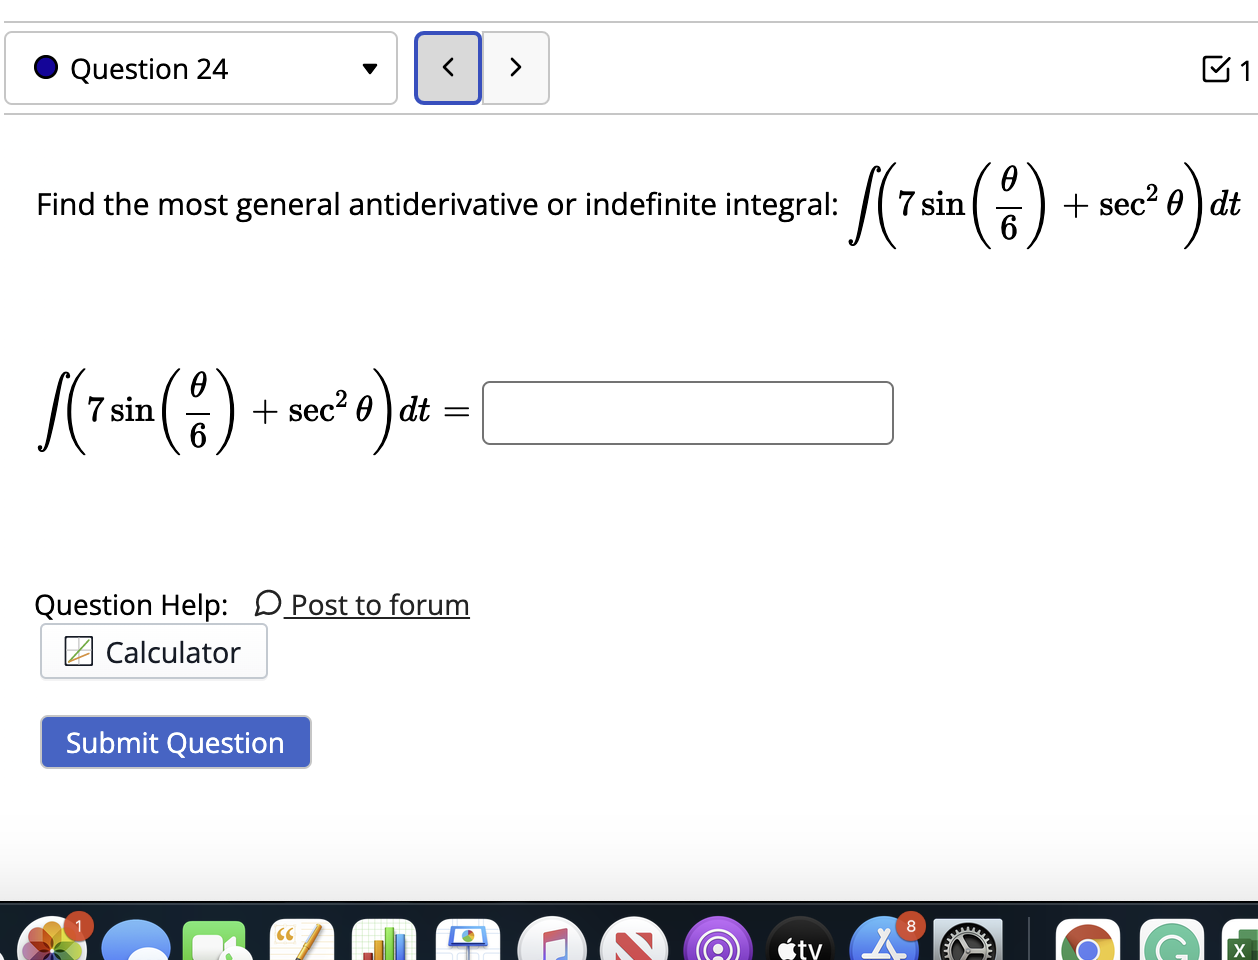Screen dimensions: 1258x960
Task: Open Numbers from the dock
Action: click(385, 940)
